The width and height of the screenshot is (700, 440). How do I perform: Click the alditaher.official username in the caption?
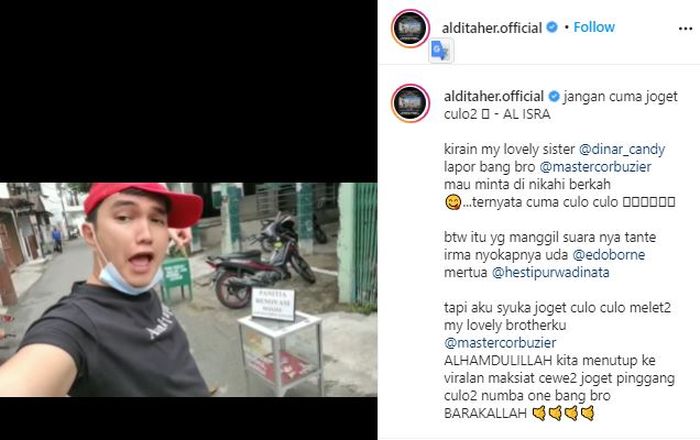[x=494, y=96]
